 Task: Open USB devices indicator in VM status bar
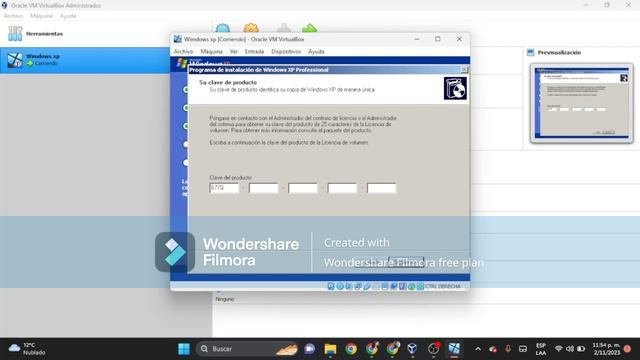(367, 286)
